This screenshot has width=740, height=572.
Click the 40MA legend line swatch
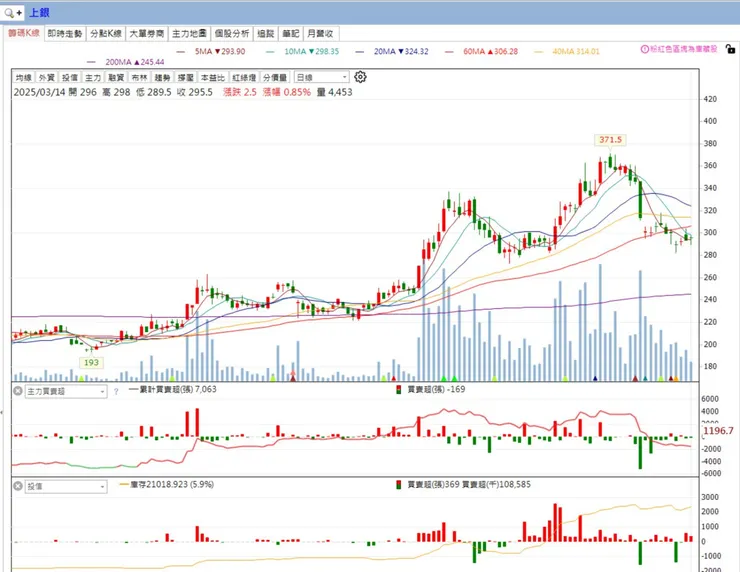[538, 51]
